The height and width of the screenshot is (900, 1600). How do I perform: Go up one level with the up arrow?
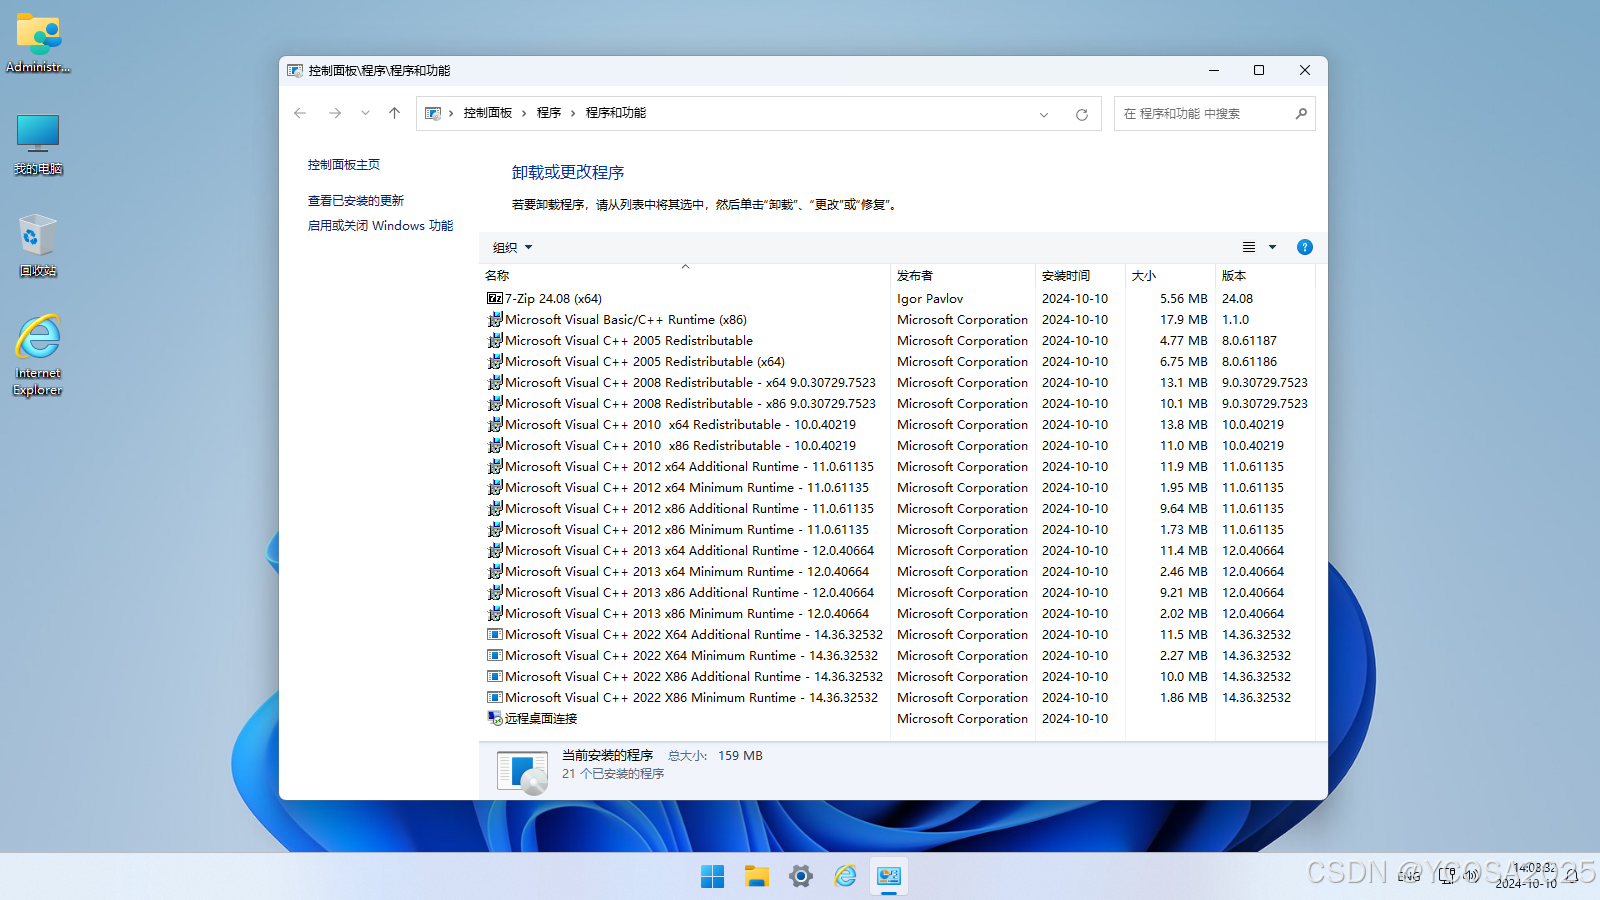395,113
